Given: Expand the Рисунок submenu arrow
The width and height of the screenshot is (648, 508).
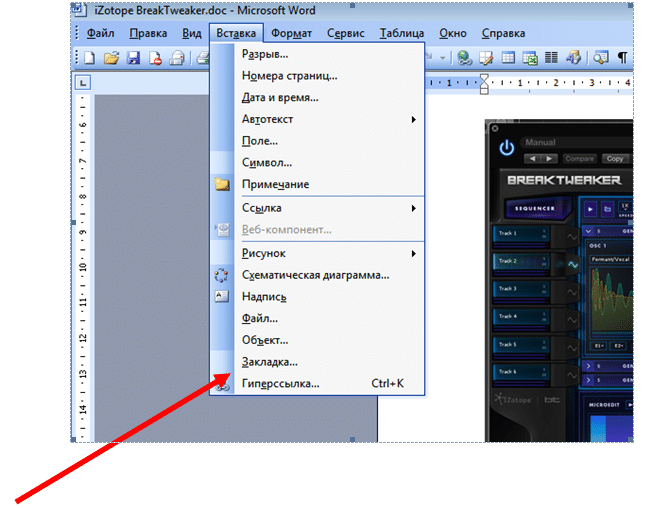Looking at the screenshot, I should 413,253.
